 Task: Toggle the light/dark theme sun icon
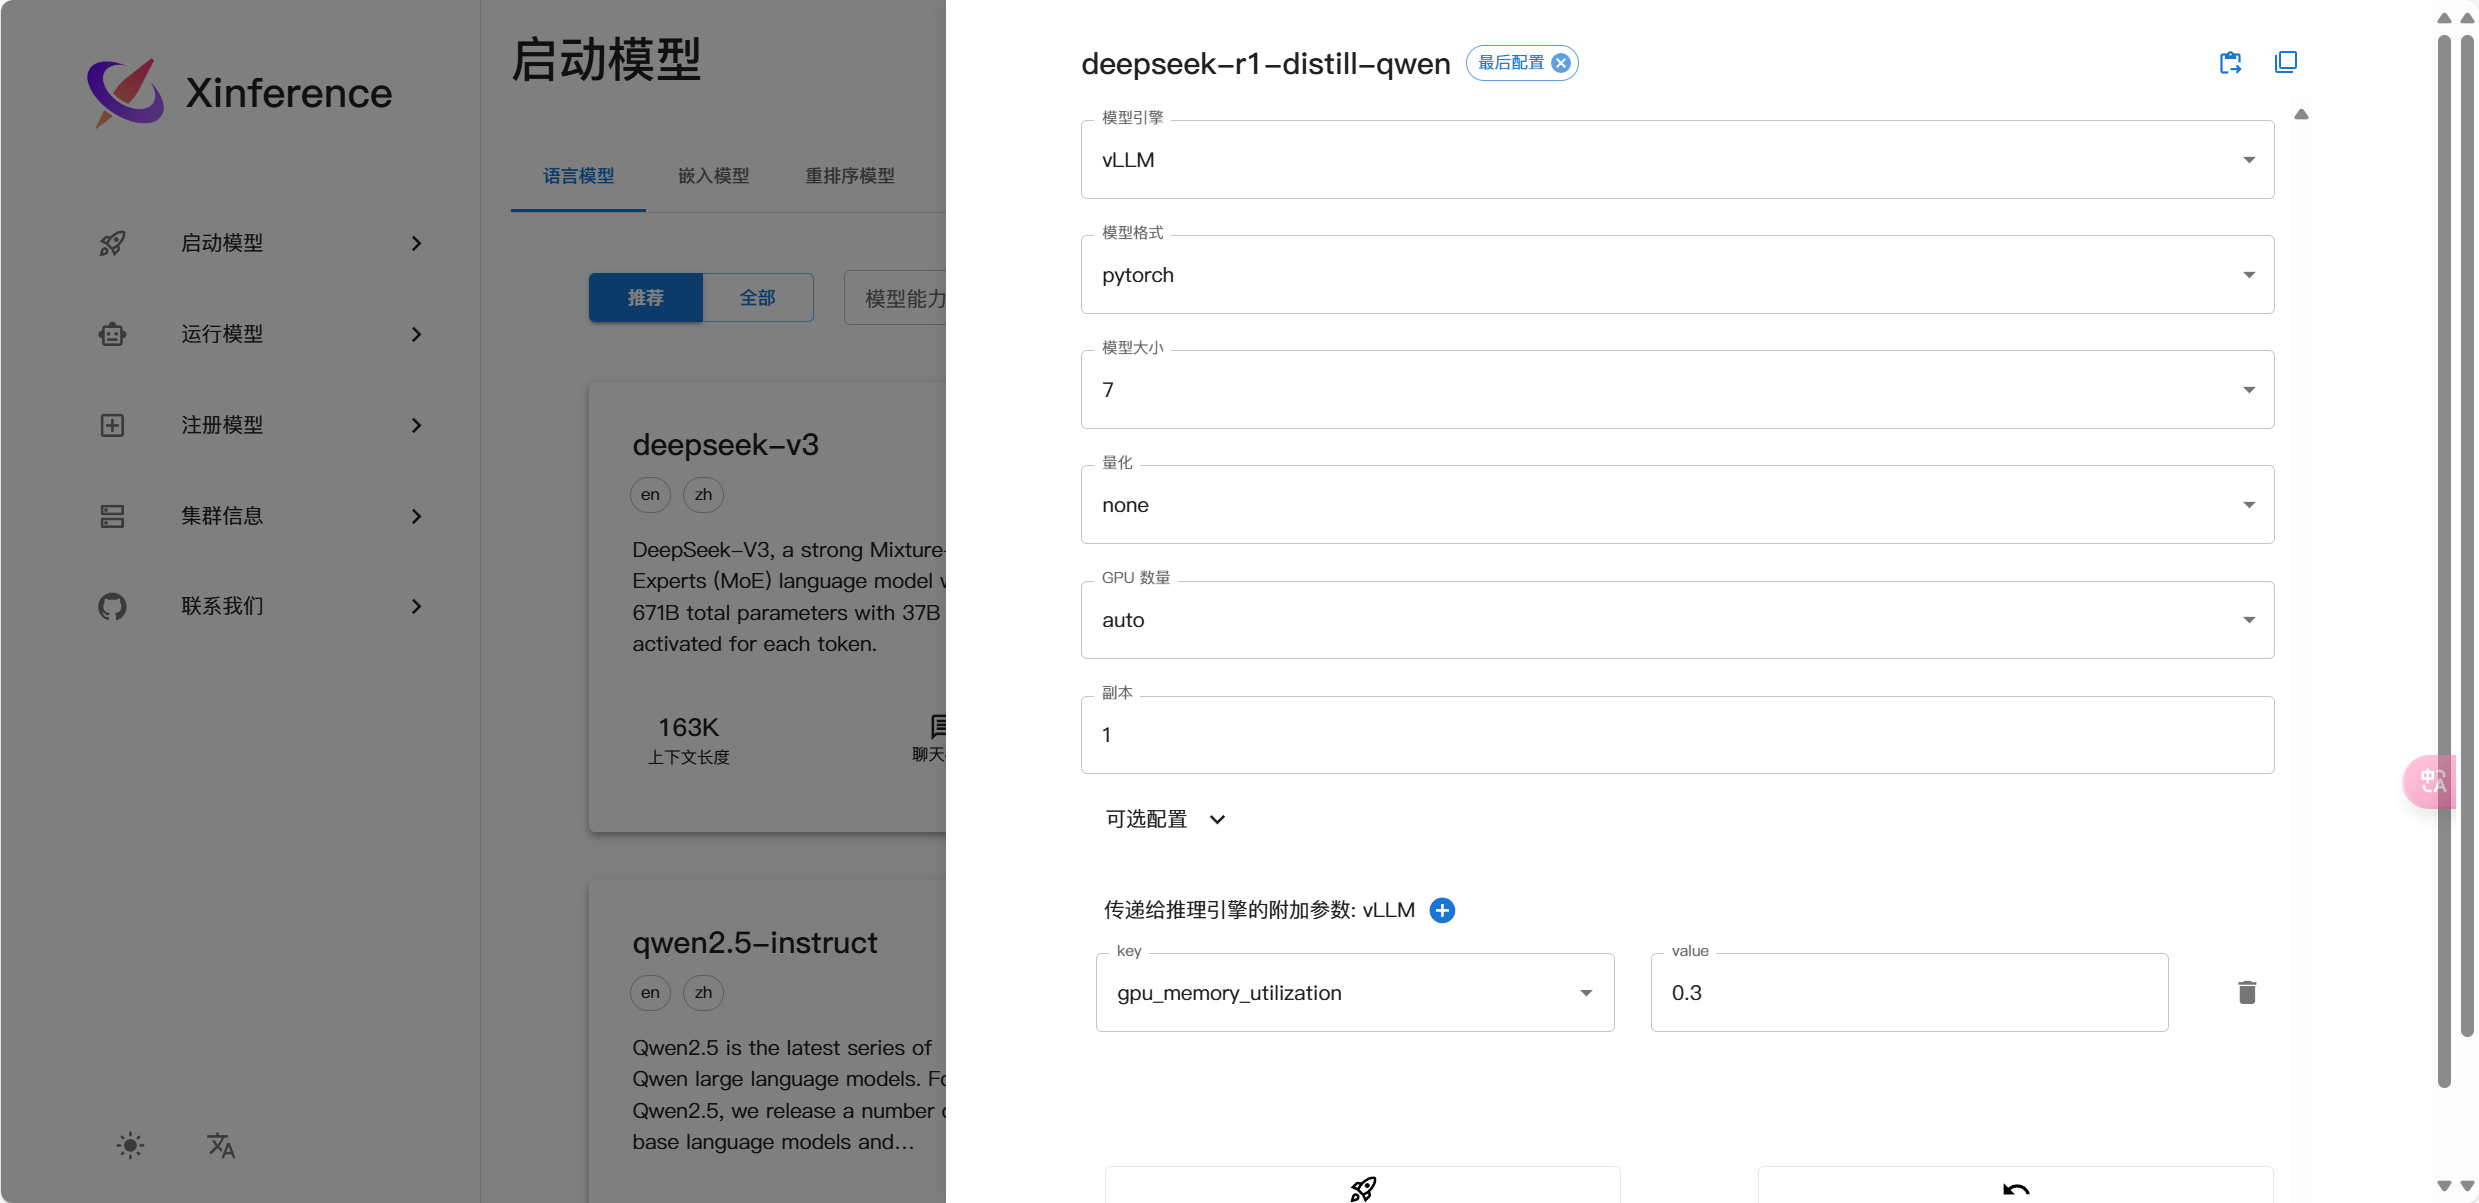[130, 1145]
